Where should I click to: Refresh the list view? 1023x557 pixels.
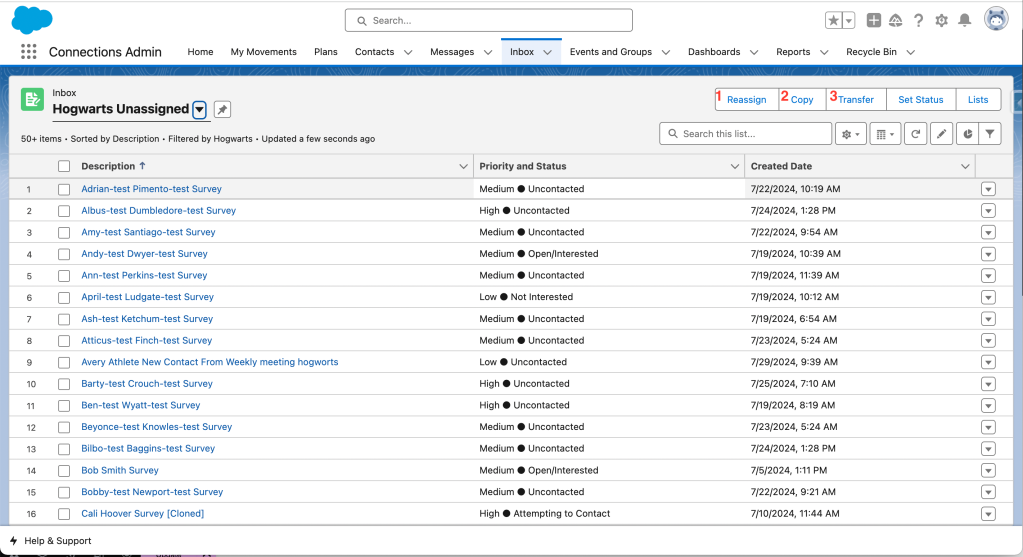tap(915, 133)
